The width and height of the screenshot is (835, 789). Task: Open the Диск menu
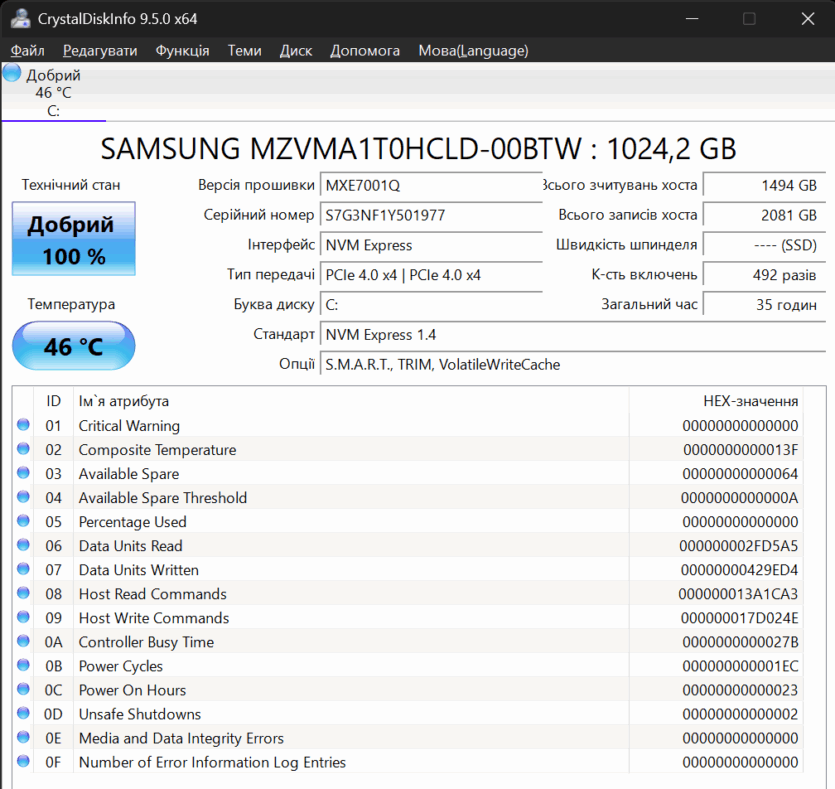tap(295, 50)
